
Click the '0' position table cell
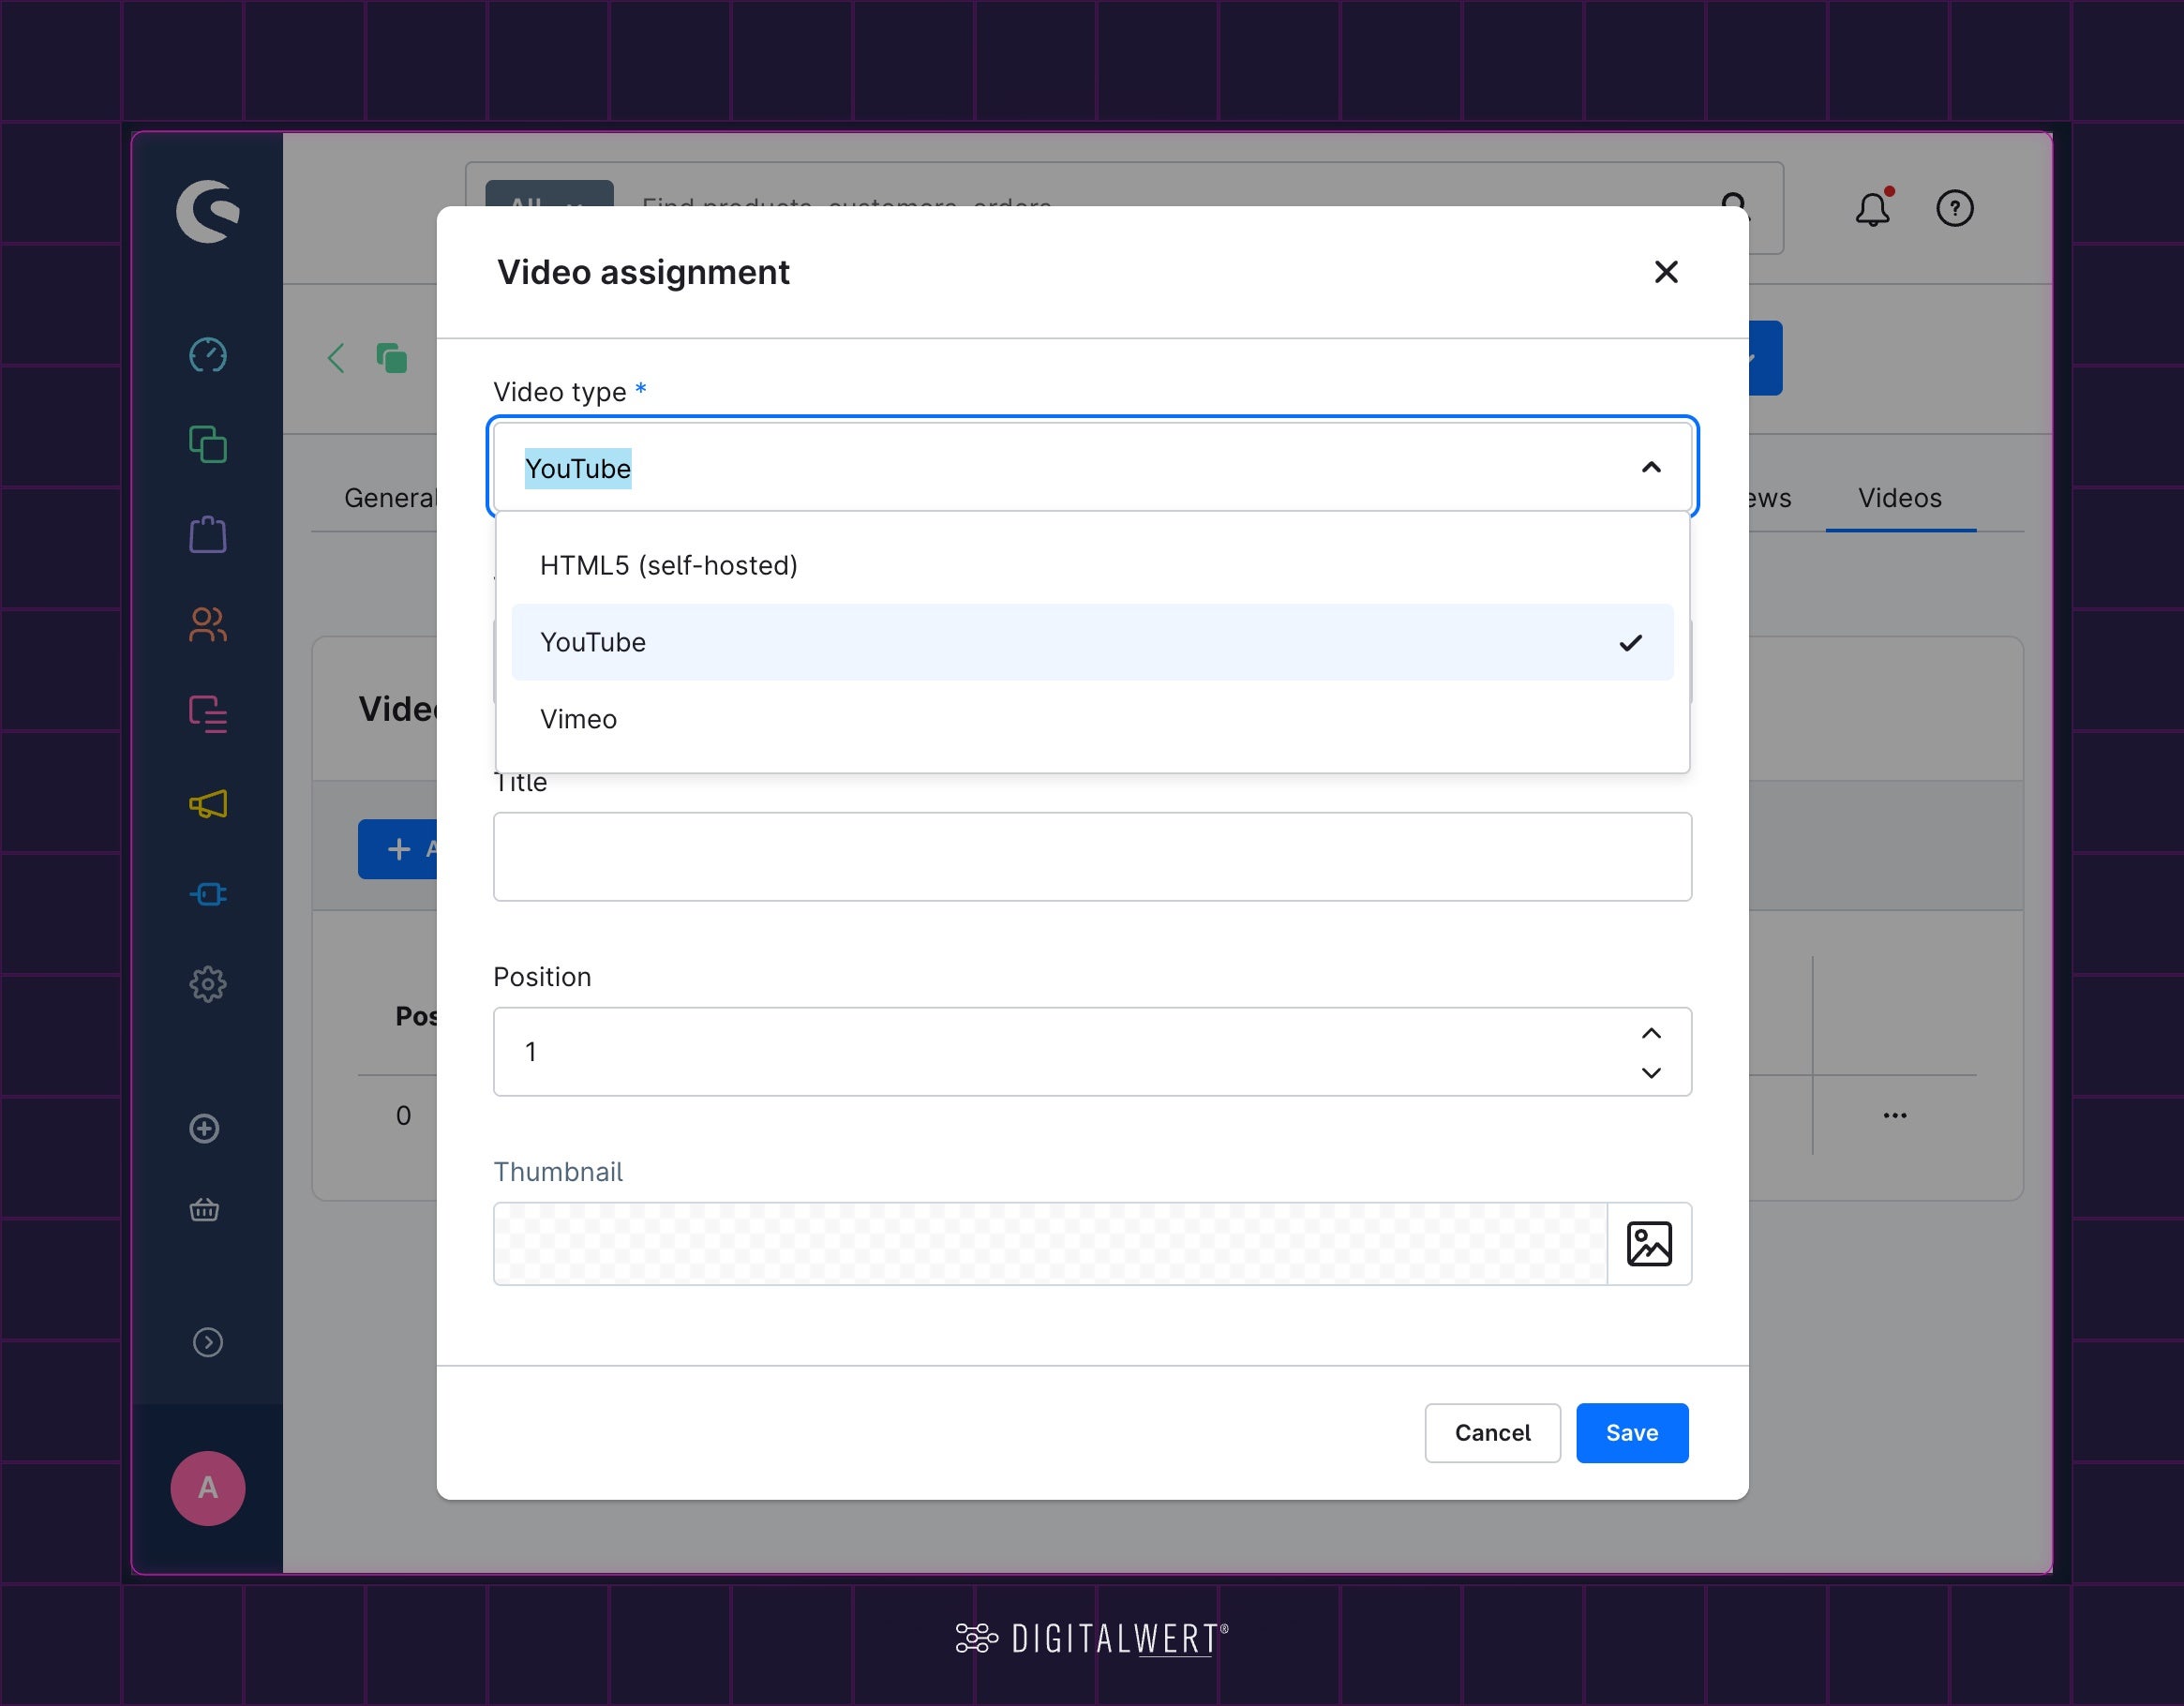(x=403, y=1115)
